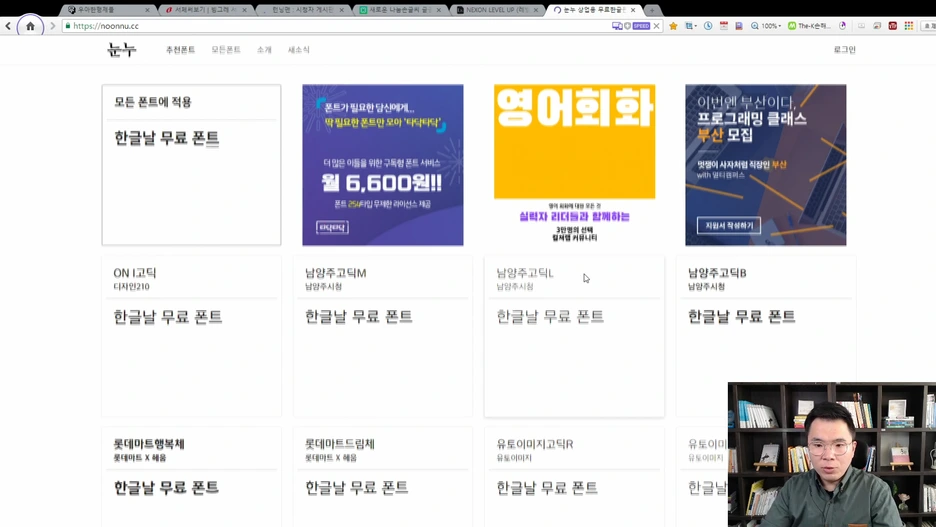Close the NEXON LEVEL UP tab
Viewport: 936px width, 527px height.
click(x=536, y=10)
